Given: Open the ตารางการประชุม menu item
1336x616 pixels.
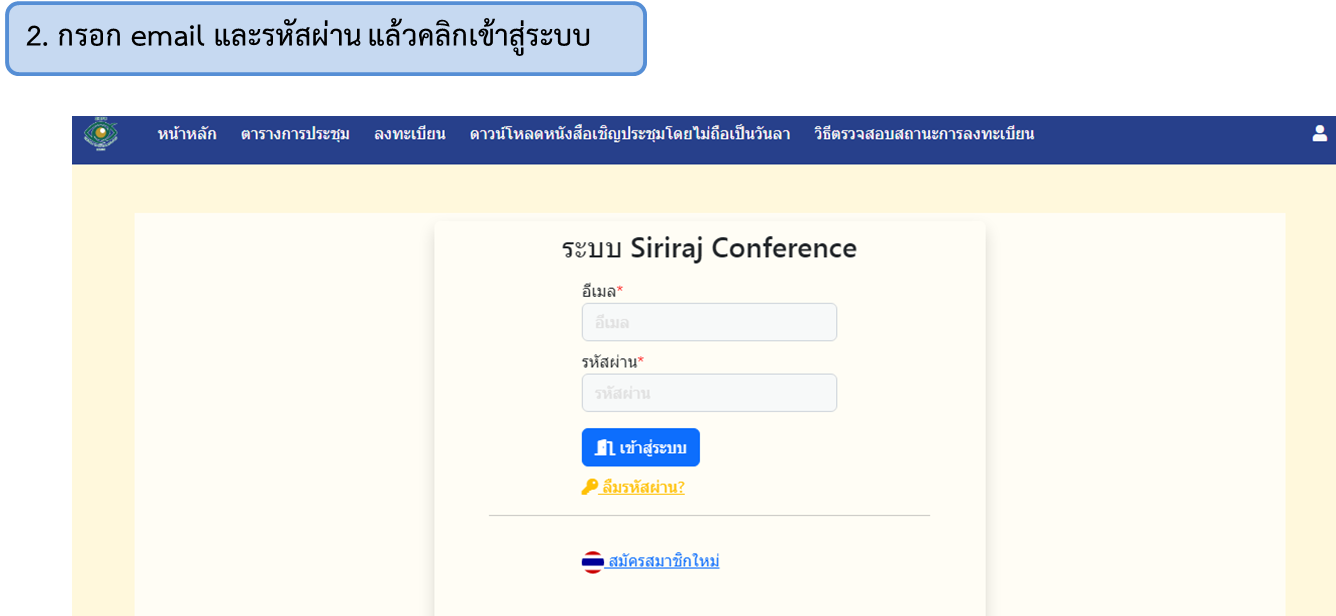Looking at the screenshot, I should click(295, 134).
